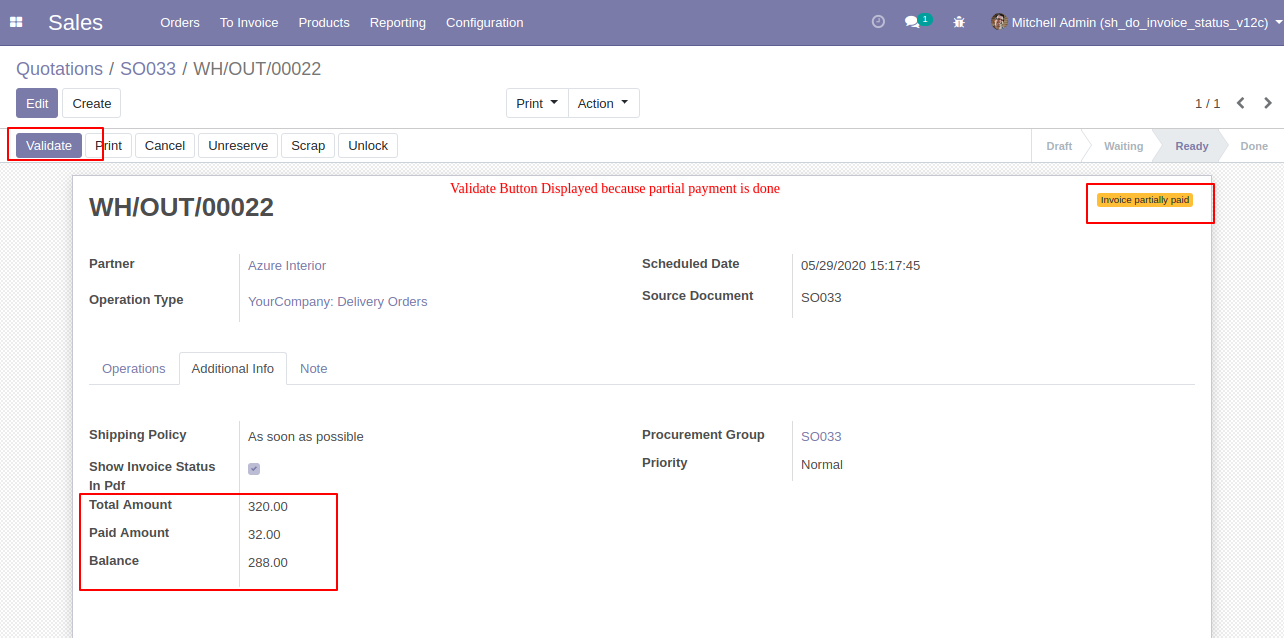Open the conversations chat icon

pyautogui.click(x=917, y=21)
